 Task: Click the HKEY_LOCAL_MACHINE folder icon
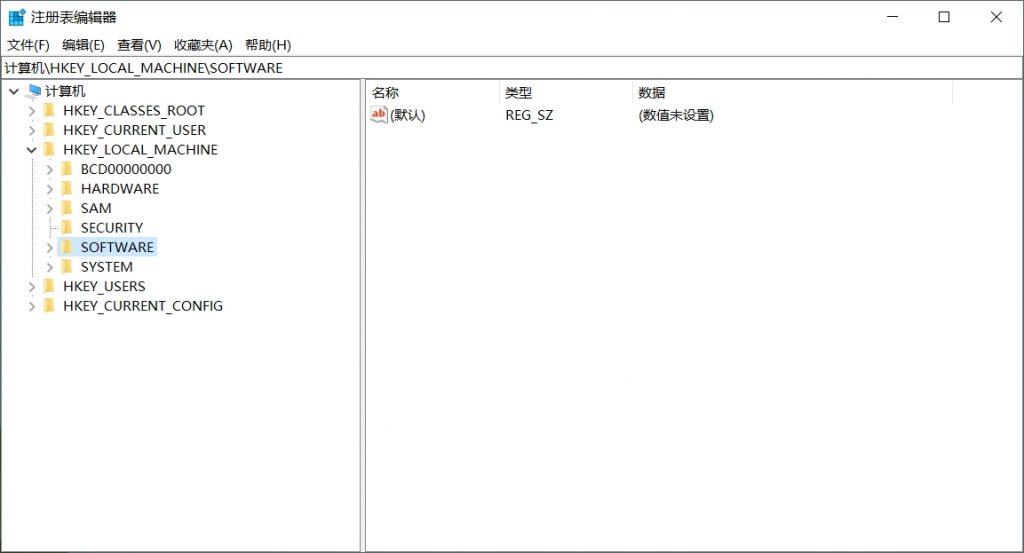[x=49, y=150]
